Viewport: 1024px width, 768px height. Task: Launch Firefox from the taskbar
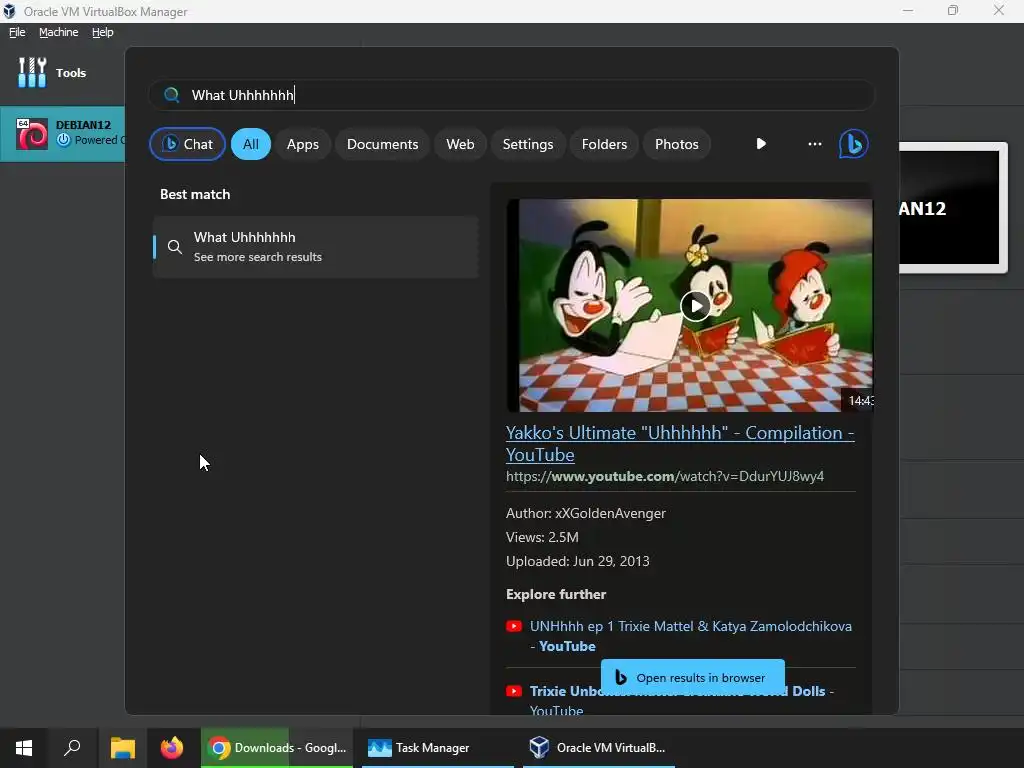172,748
